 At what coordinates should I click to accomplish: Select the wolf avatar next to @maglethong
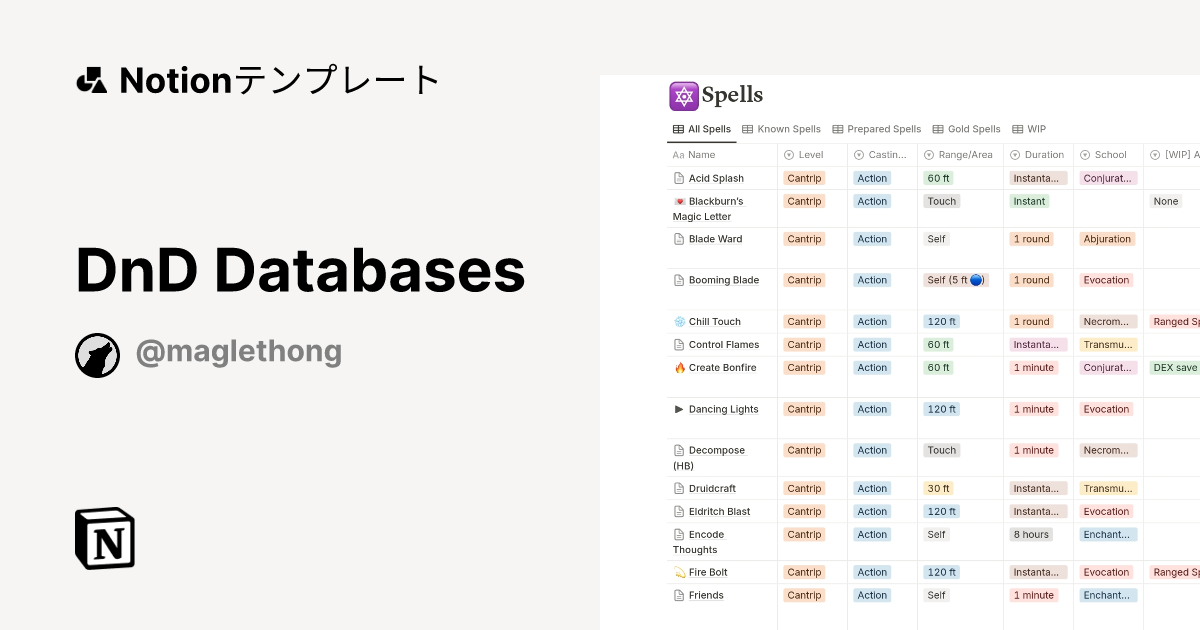click(x=97, y=355)
